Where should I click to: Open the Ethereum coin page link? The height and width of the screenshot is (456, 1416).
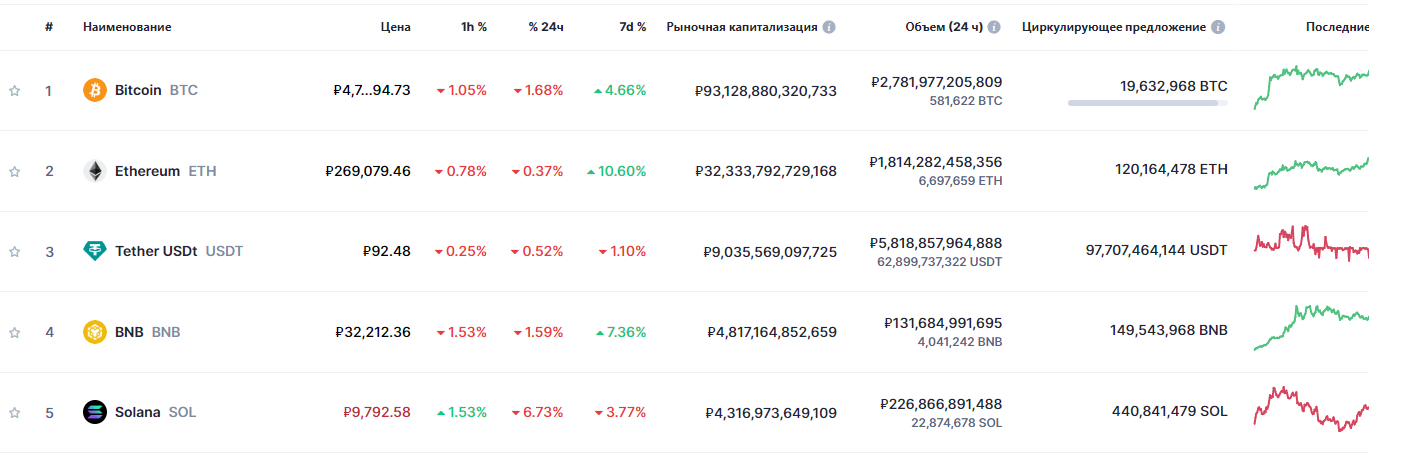pyautogui.click(x=166, y=171)
